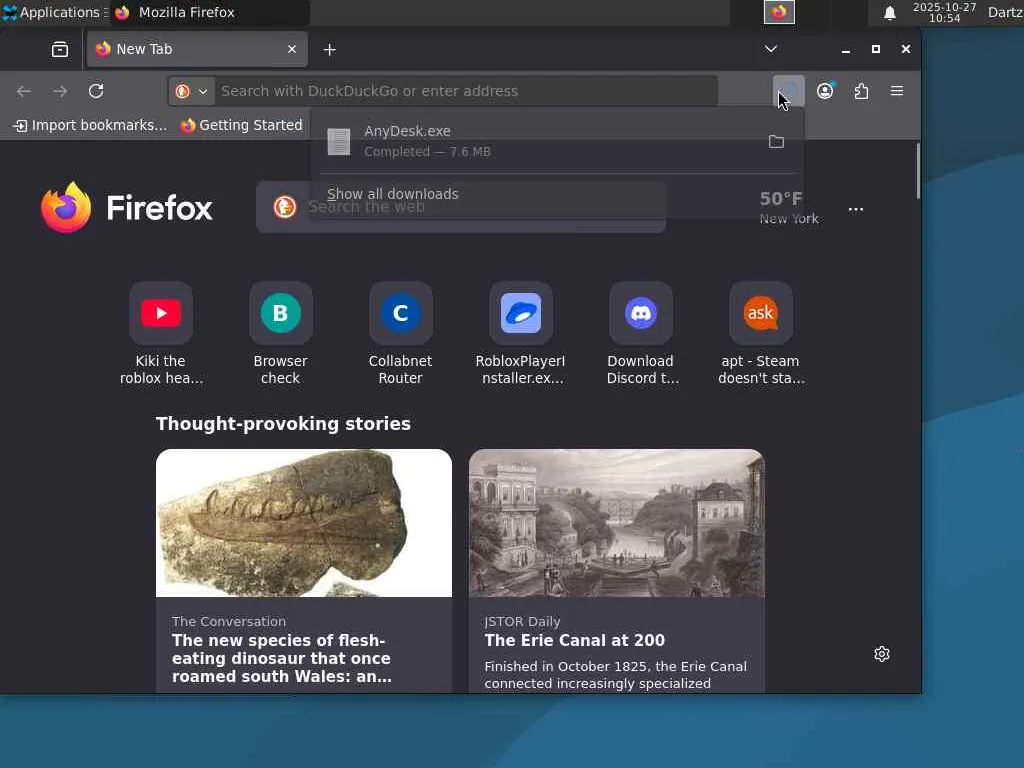Open the Firefox hamburger menu
The height and width of the screenshot is (768, 1024).
pos(897,91)
